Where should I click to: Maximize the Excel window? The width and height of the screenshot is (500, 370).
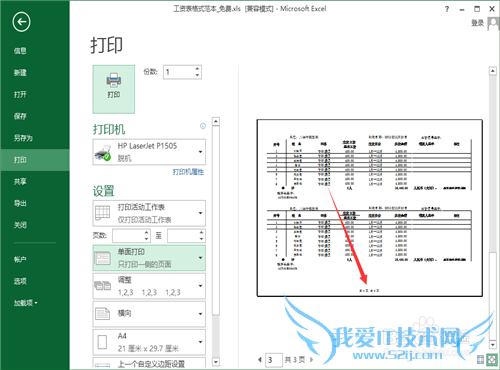(x=477, y=9)
